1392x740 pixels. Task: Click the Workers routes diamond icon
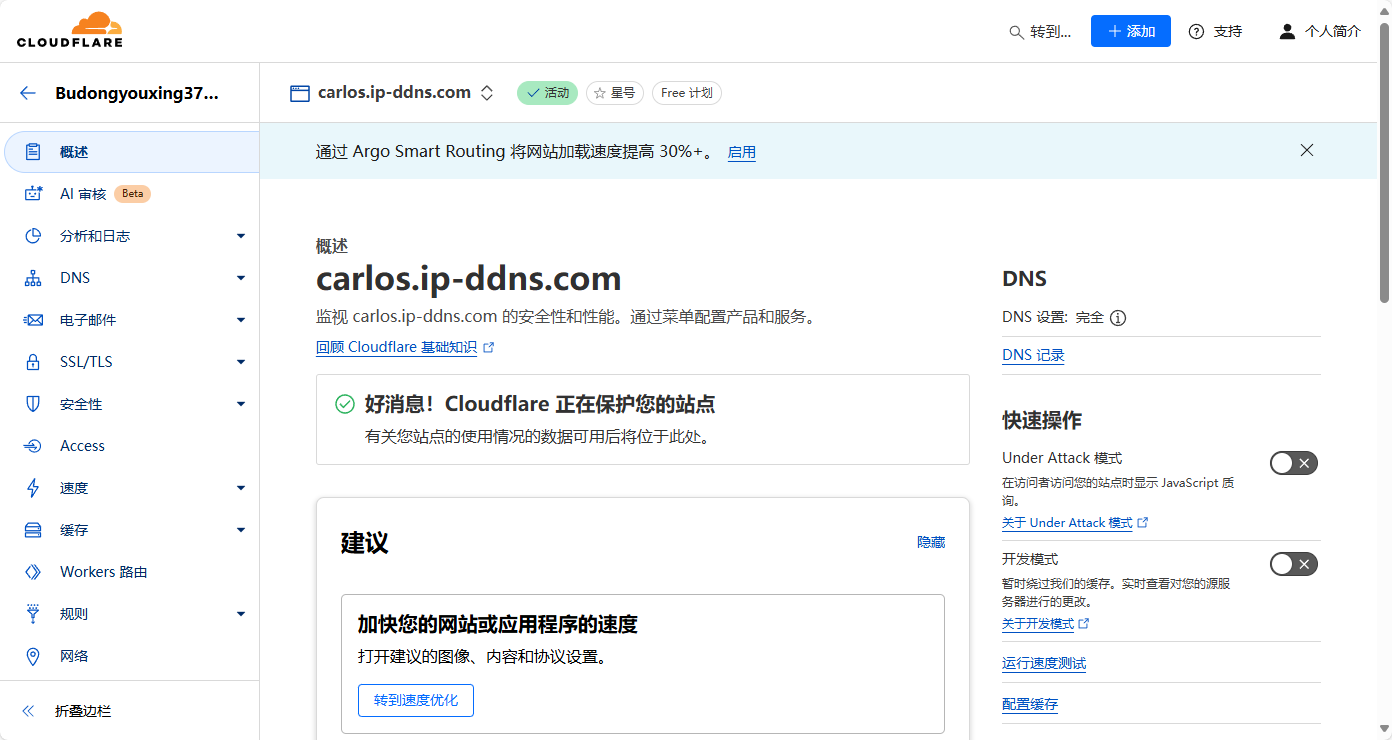(x=33, y=572)
